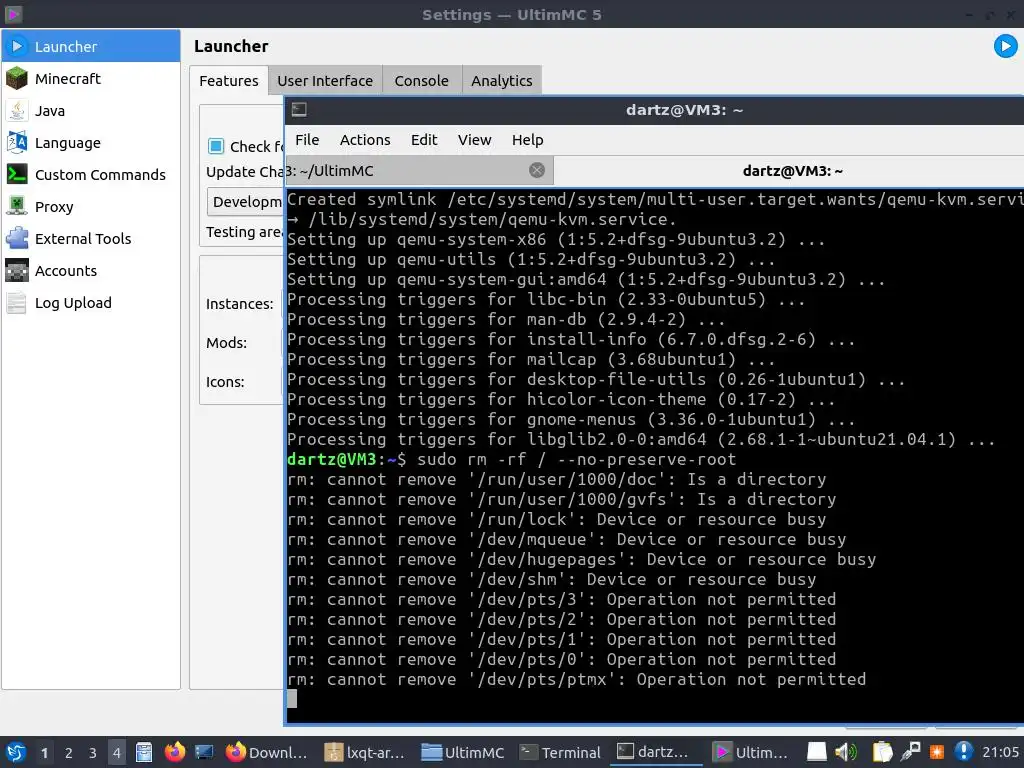Open the terminal File menu
The width and height of the screenshot is (1024, 768).
point(307,140)
